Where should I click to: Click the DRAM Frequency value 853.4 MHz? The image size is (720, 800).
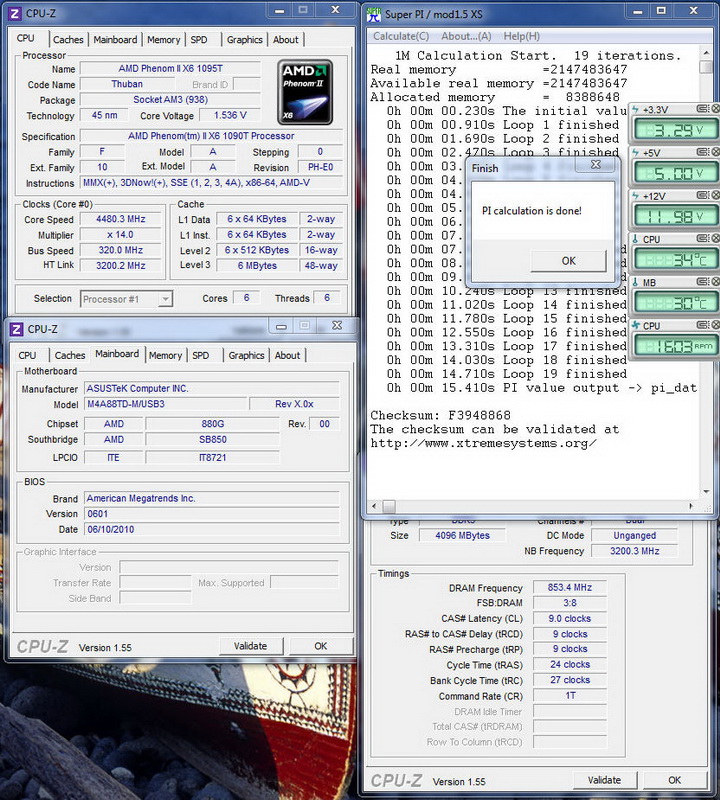click(569, 588)
